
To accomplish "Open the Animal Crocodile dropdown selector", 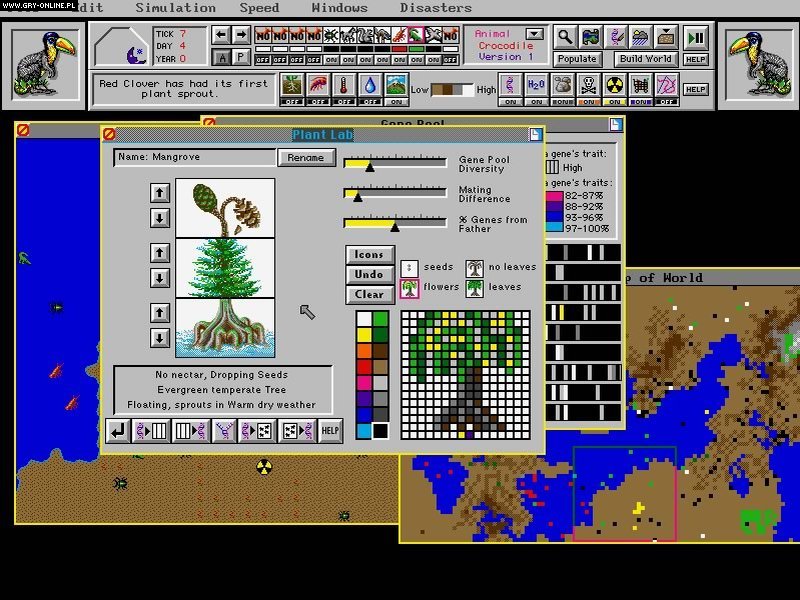I will pos(533,33).
